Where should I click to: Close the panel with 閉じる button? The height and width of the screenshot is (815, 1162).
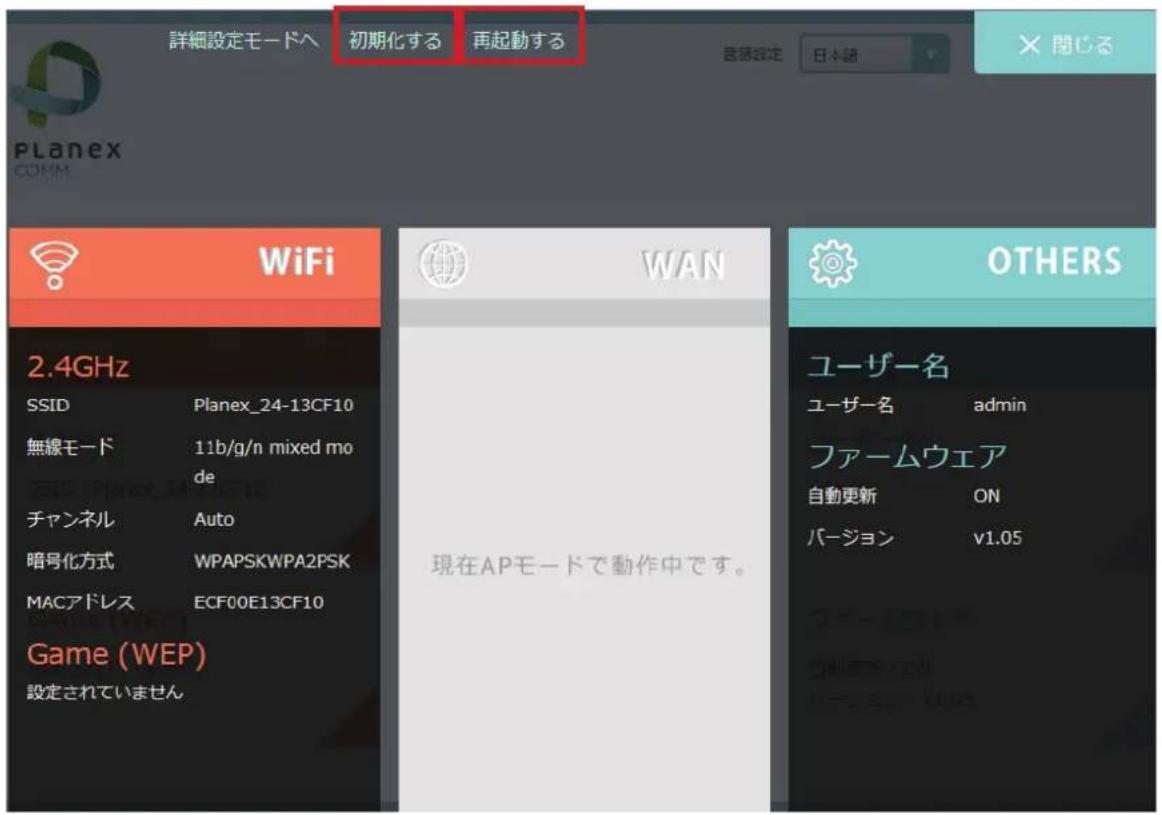pos(1065,44)
